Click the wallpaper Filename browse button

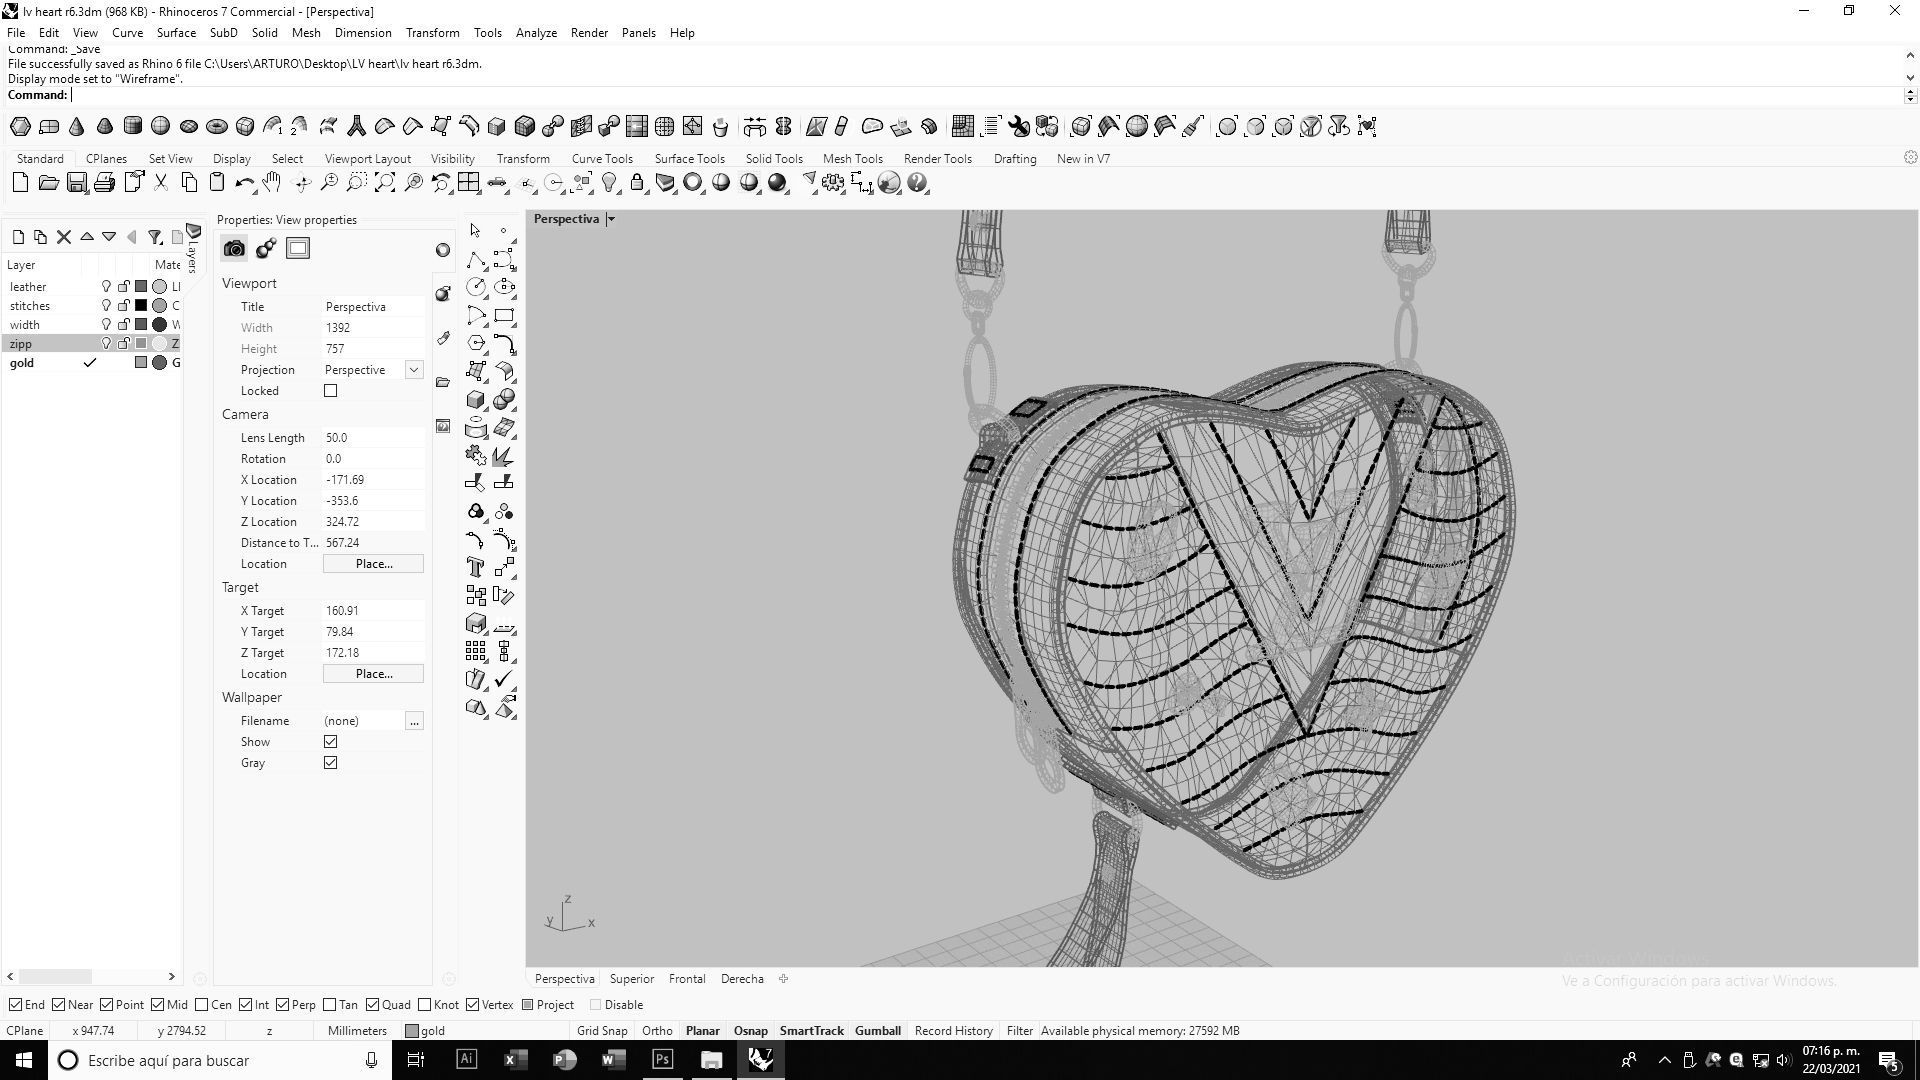click(413, 721)
